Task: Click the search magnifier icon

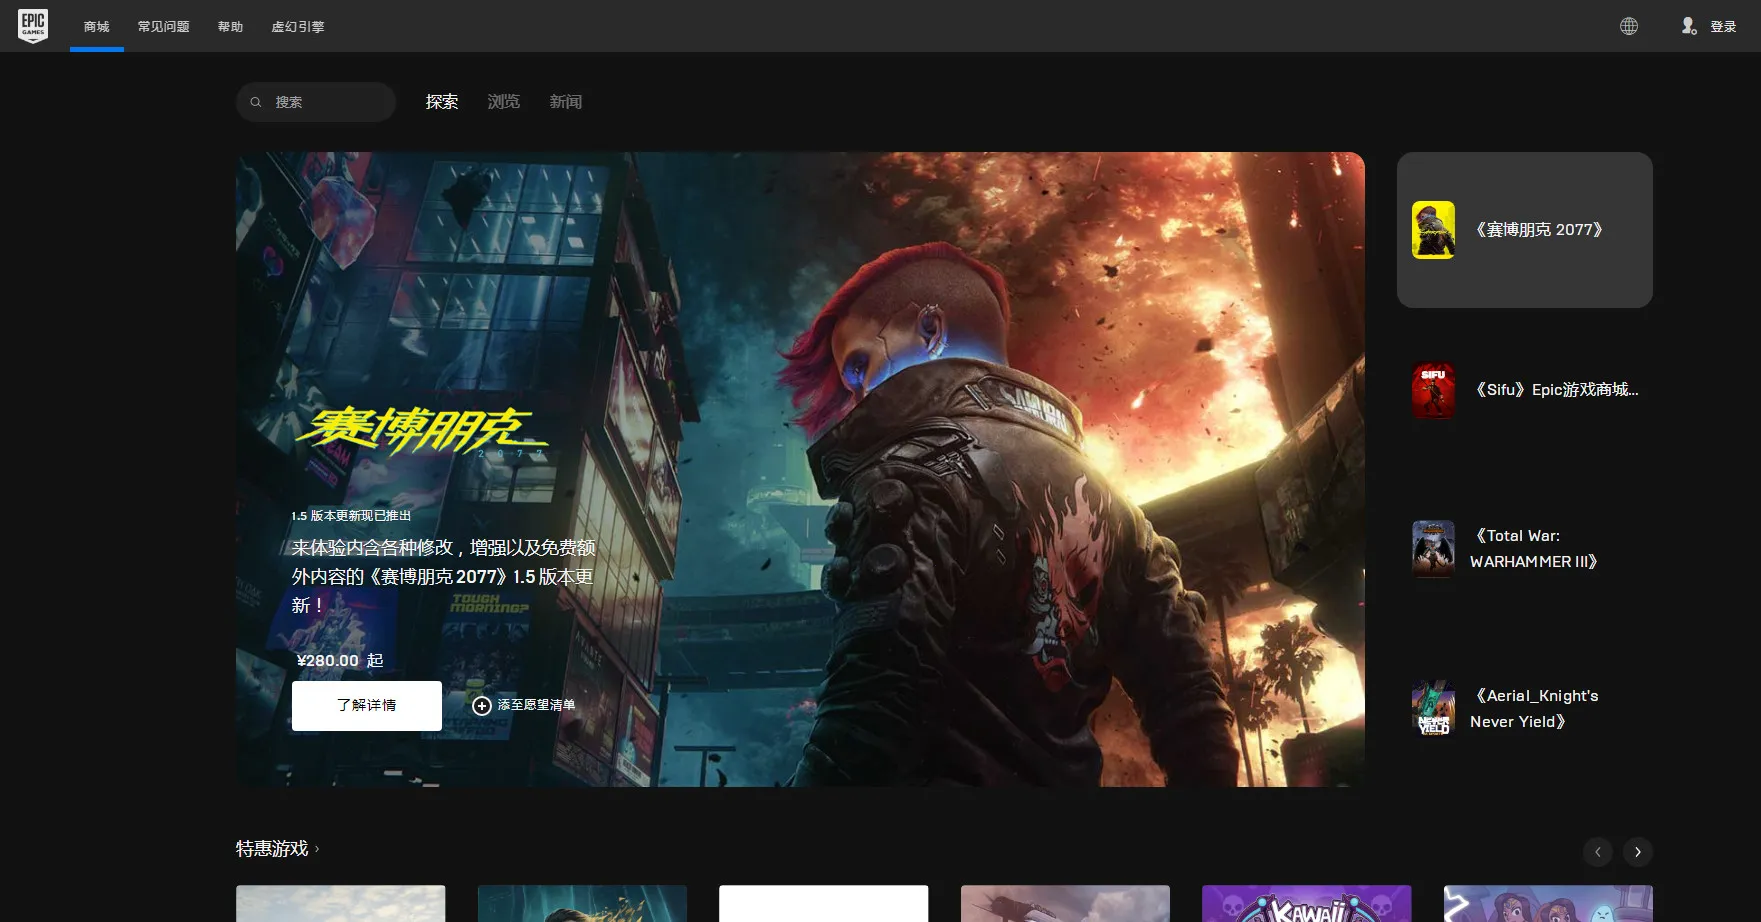Action: 256,101
